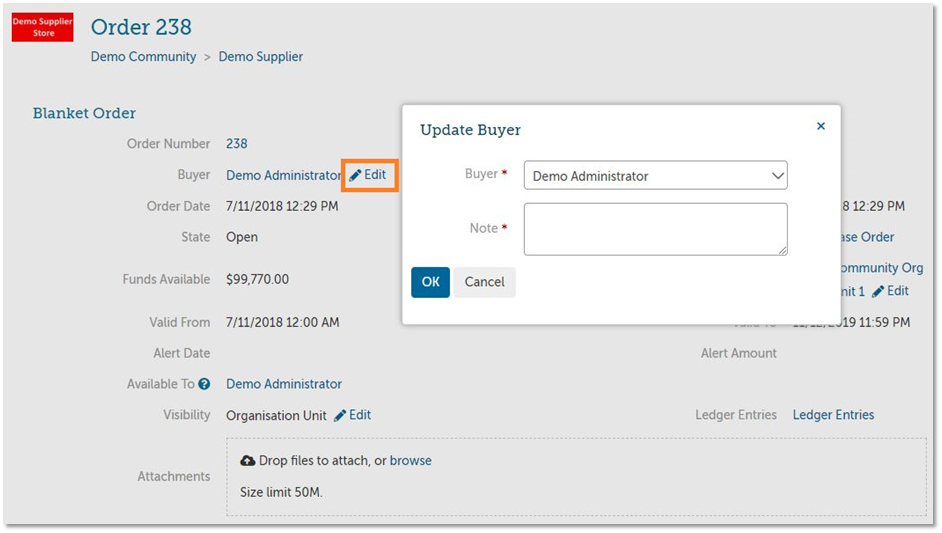Click the order number 238 link
Screen dimensions: 942x533
[237, 144]
